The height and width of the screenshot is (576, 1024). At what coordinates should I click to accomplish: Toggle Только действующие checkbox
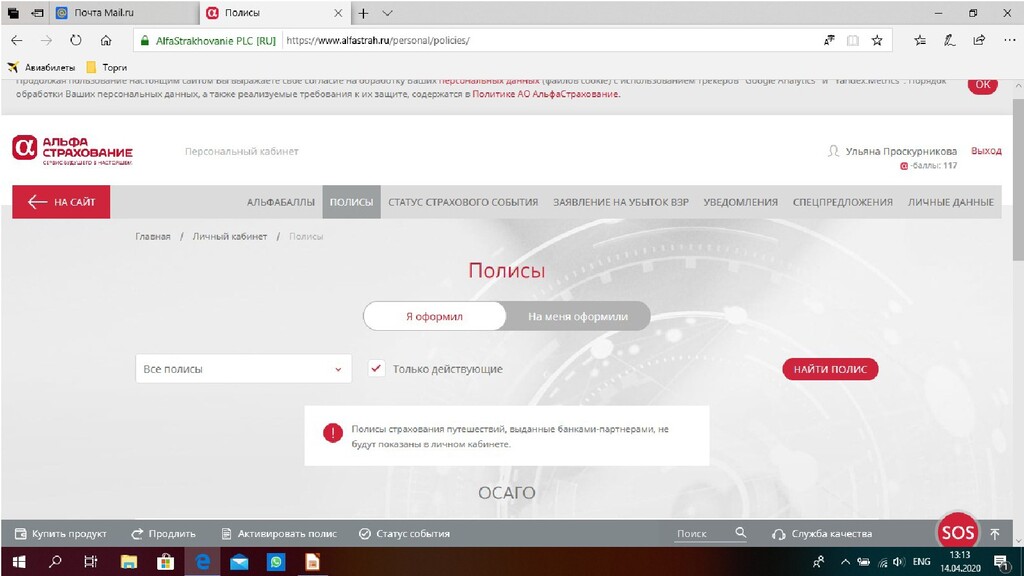(x=376, y=368)
